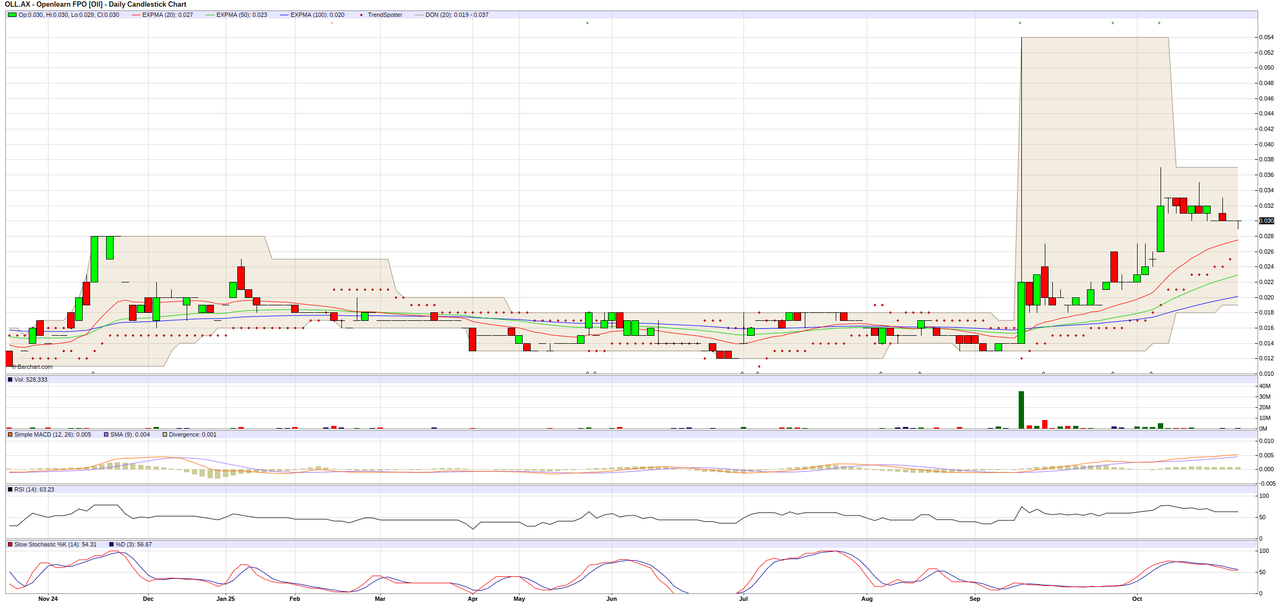Click the 0.050 price axis label
This screenshot has width=1280, height=615.
click(x=1265, y=67)
